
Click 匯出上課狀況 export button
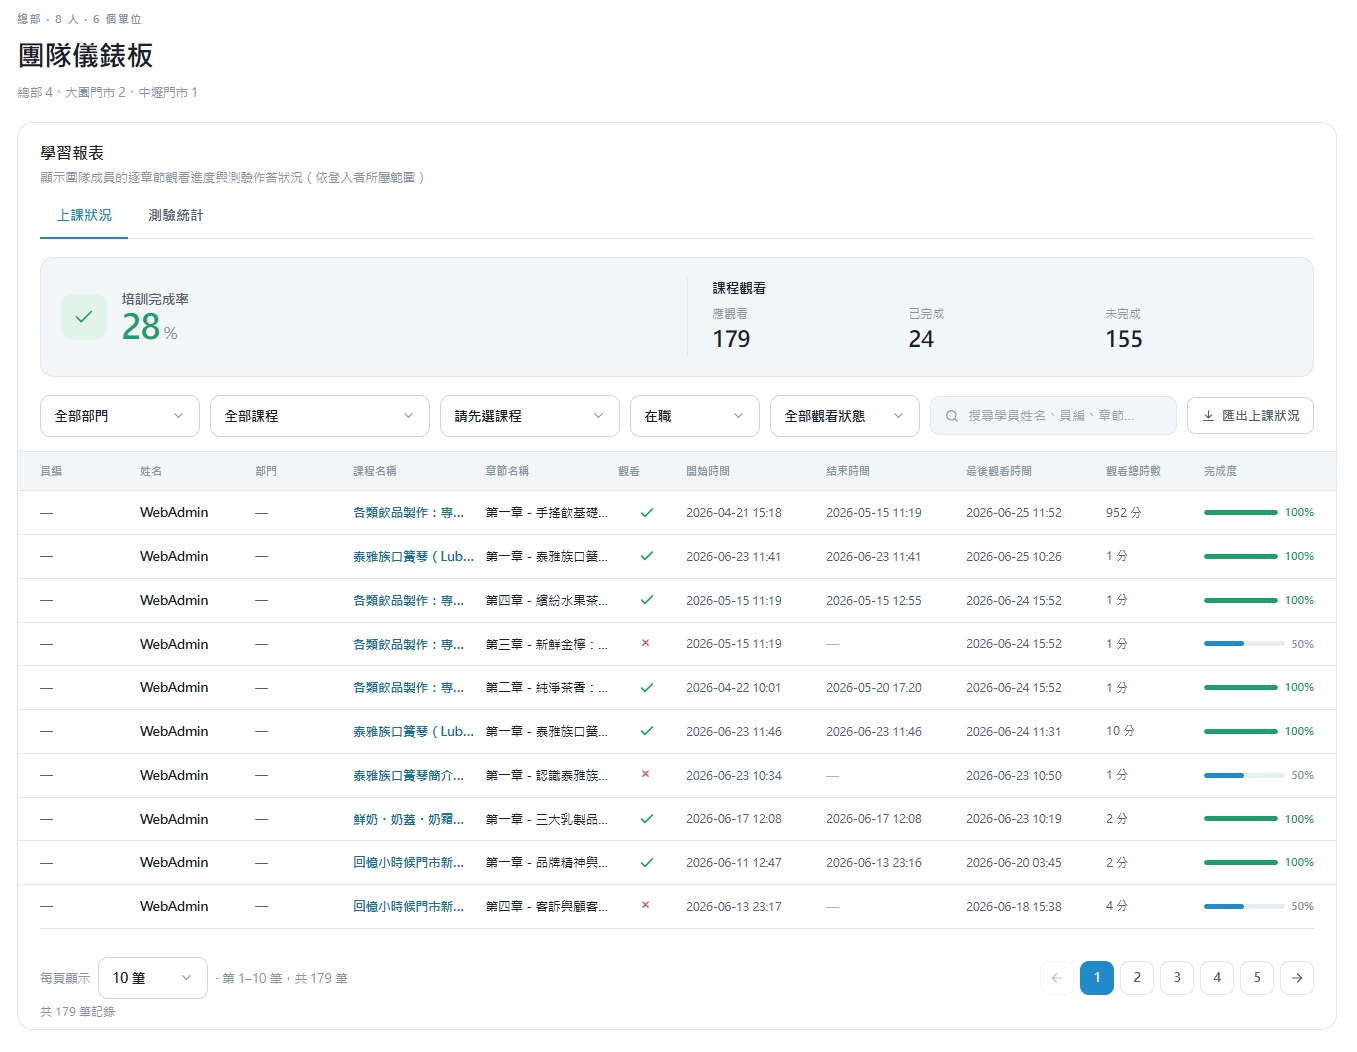click(x=1250, y=416)
